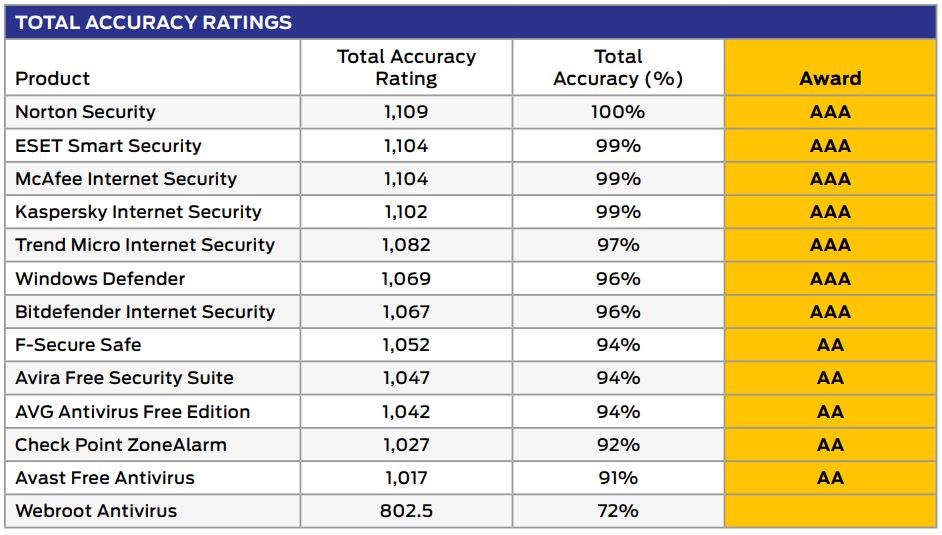Click ESET Smart Security in product column

click(x=108, y=146)
